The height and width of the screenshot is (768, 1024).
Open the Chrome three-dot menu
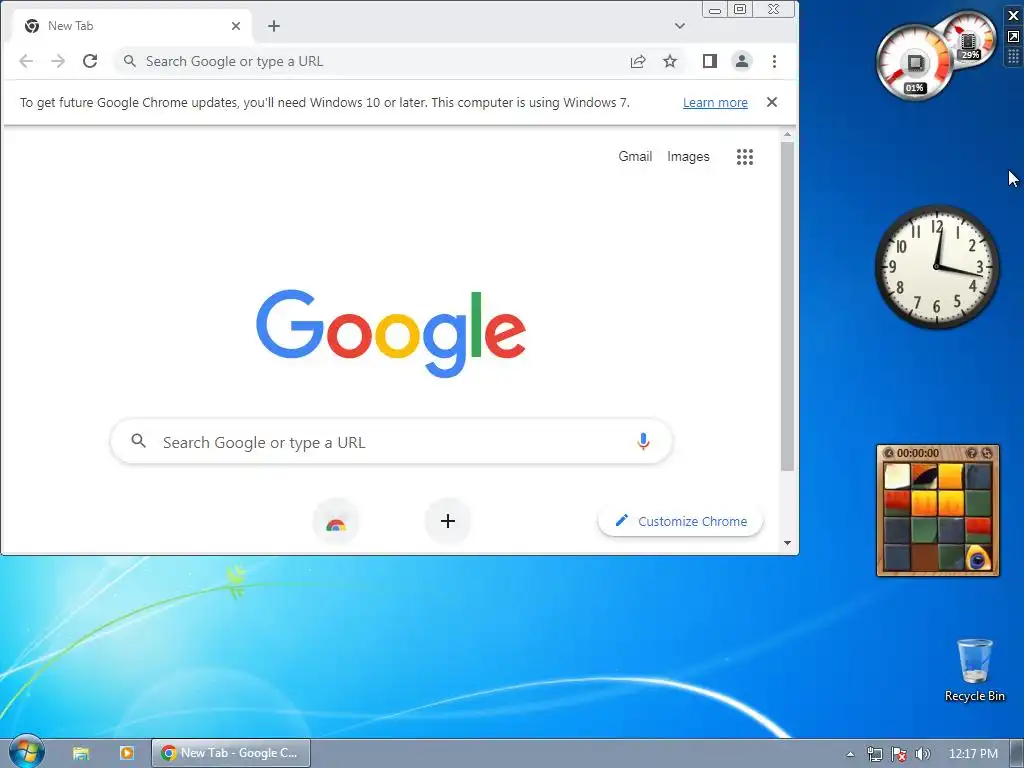click(775, 61)
